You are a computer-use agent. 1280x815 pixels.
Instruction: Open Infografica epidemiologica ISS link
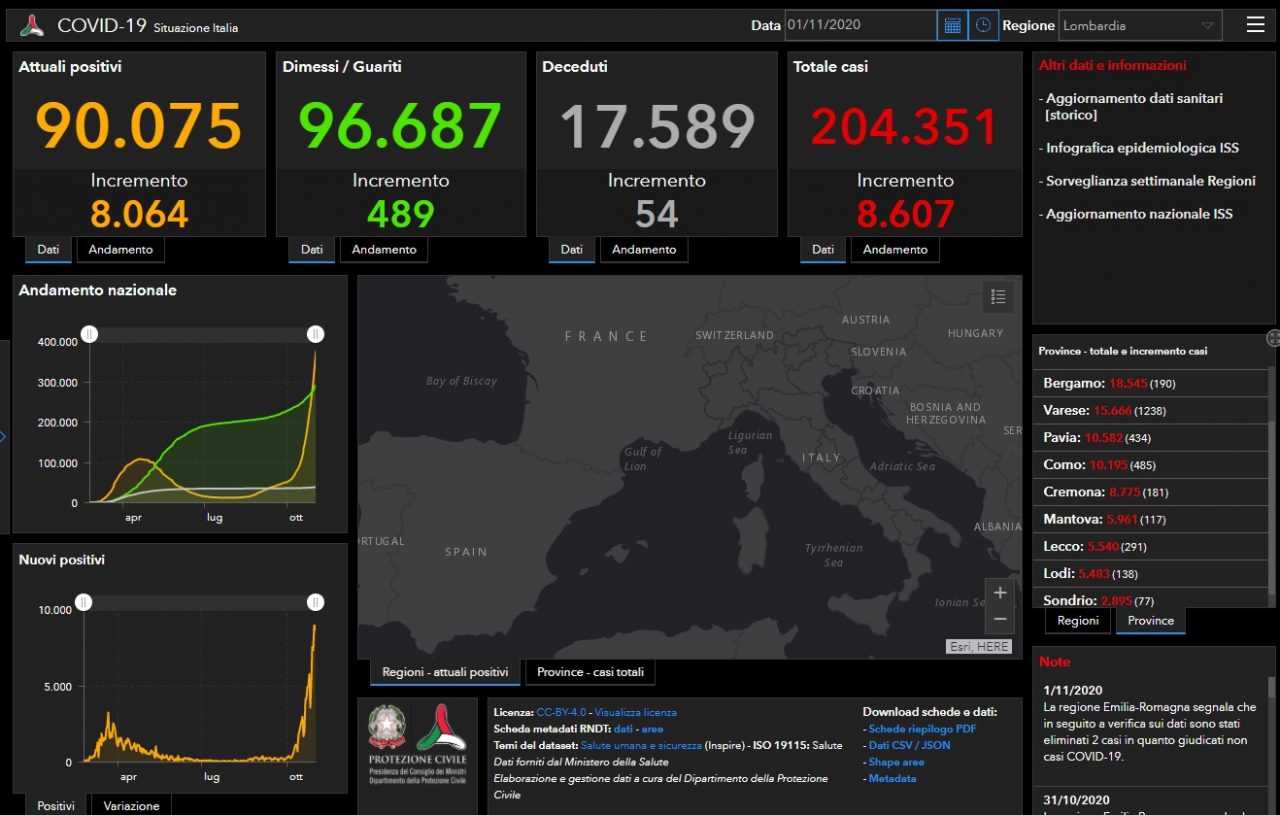pyautogui.click(x=1142, y=148)
